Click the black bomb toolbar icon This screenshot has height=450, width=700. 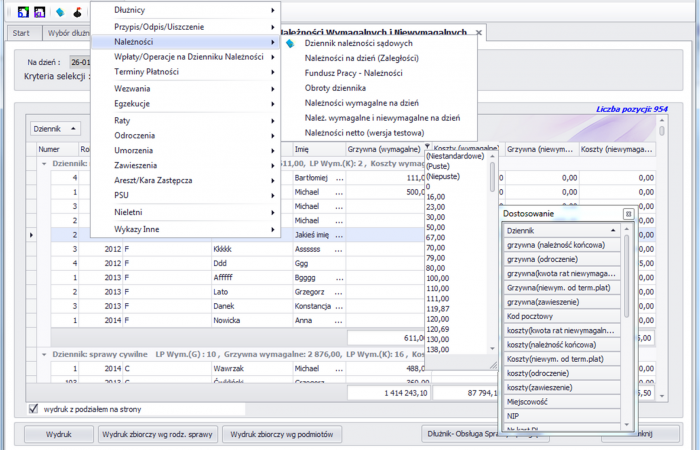click(78, 12)
